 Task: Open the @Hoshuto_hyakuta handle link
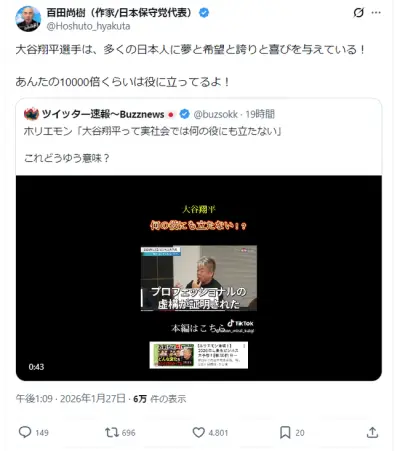(x=88, y=26)
